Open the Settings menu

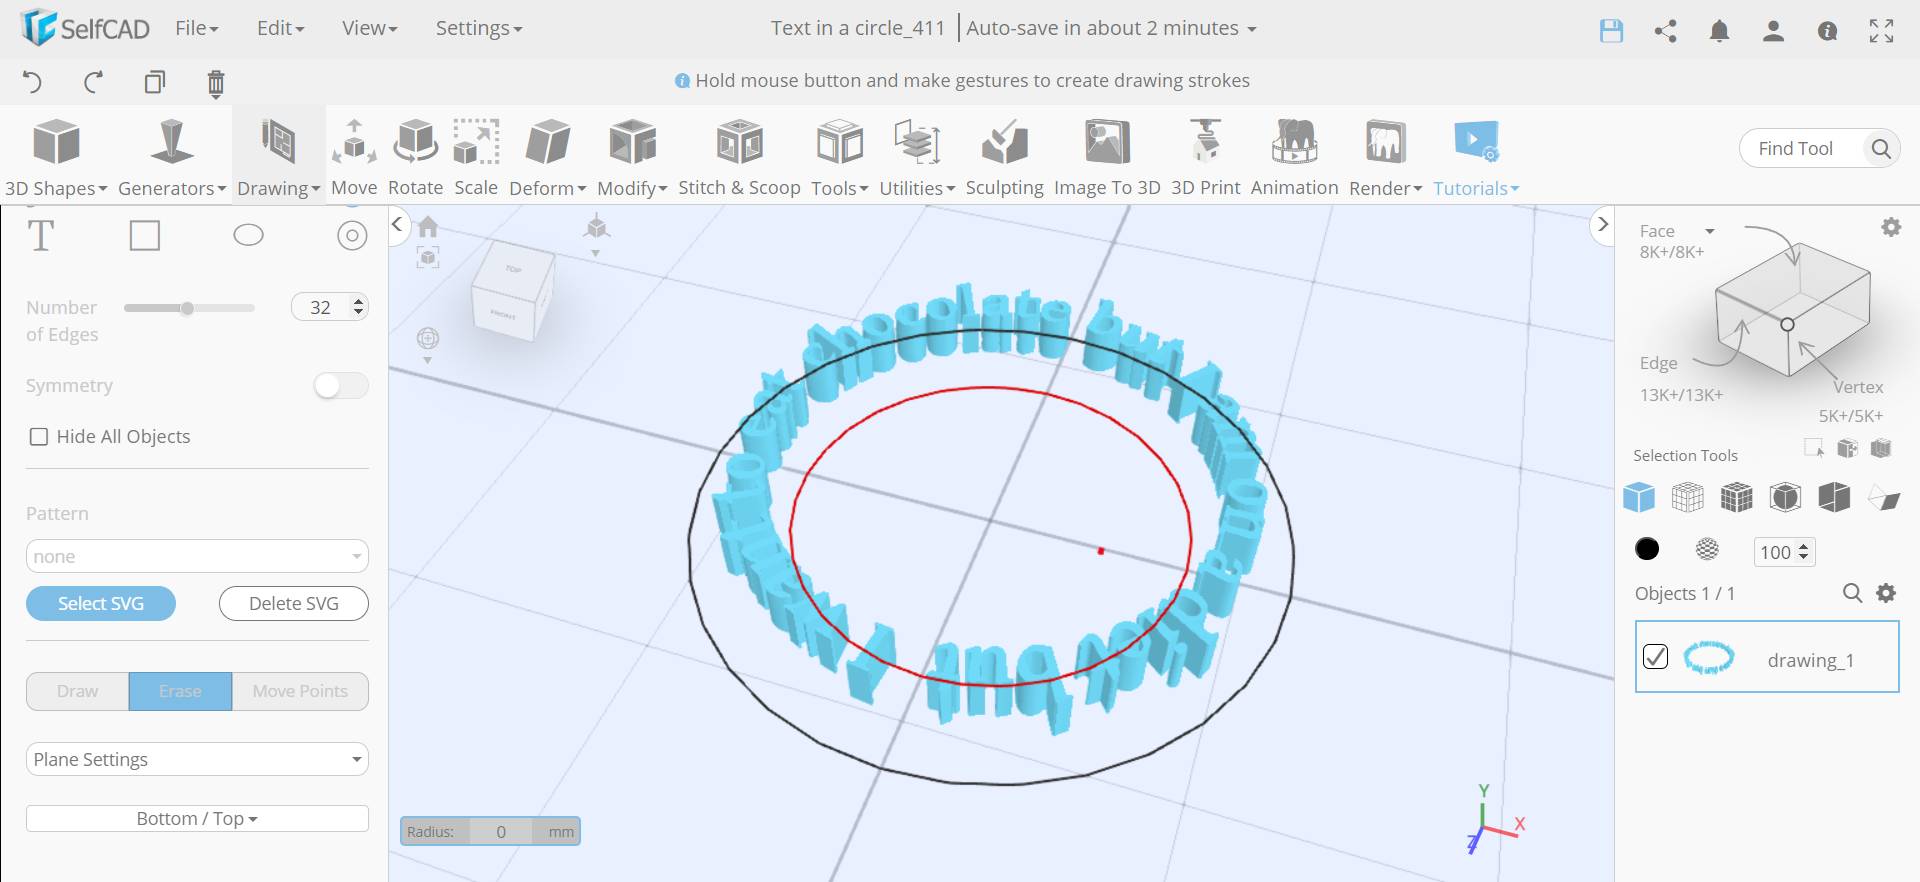478,28
